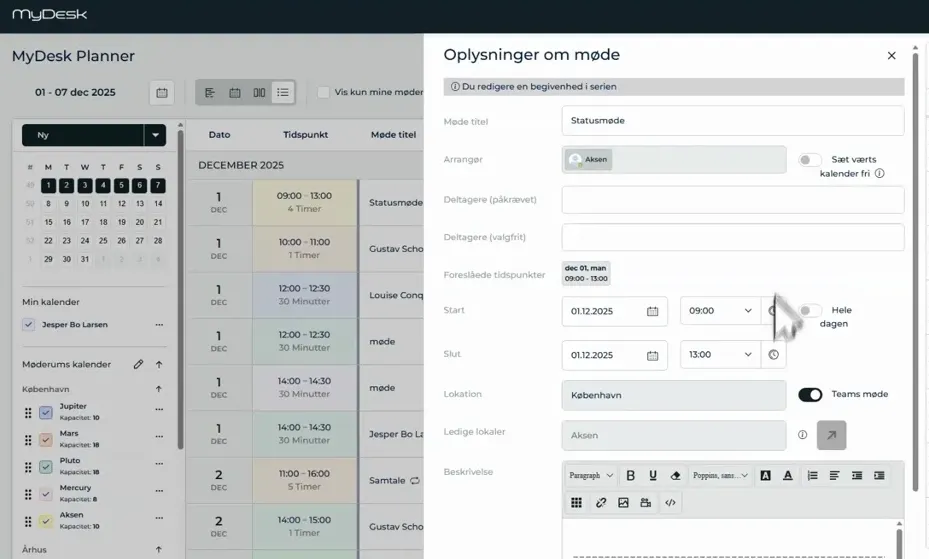Switch to the timeline planner view
The image size is (929, 559).
click(x=210, y=93)
